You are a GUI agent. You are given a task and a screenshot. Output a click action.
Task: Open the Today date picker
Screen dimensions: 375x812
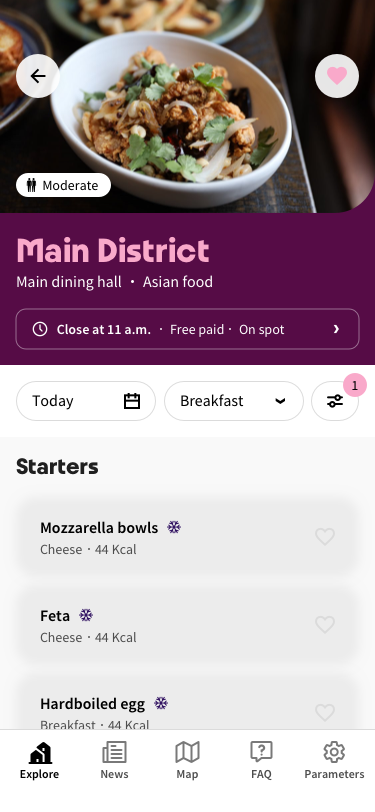pyautogui.click(x=86, y=401)
